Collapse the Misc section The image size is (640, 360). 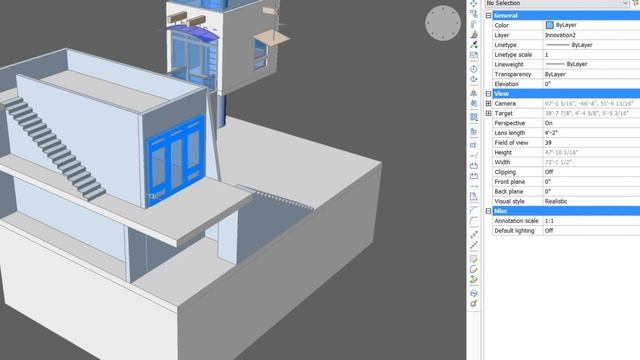point(488,211)
